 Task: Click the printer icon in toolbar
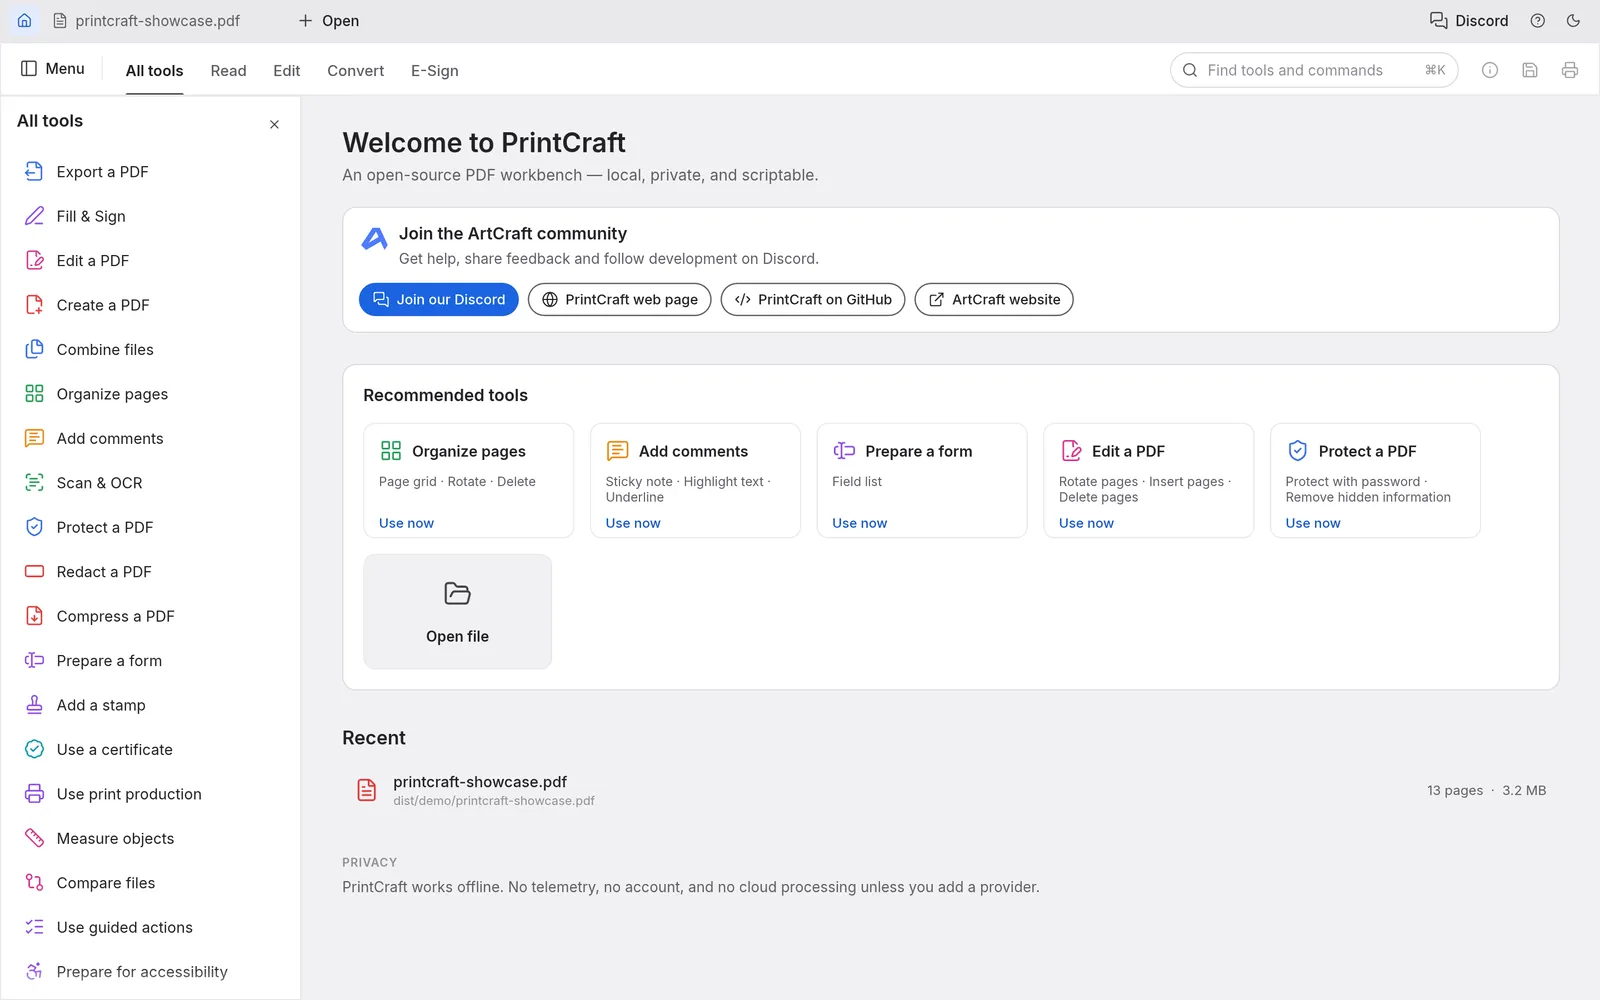tap(1570, 70)
